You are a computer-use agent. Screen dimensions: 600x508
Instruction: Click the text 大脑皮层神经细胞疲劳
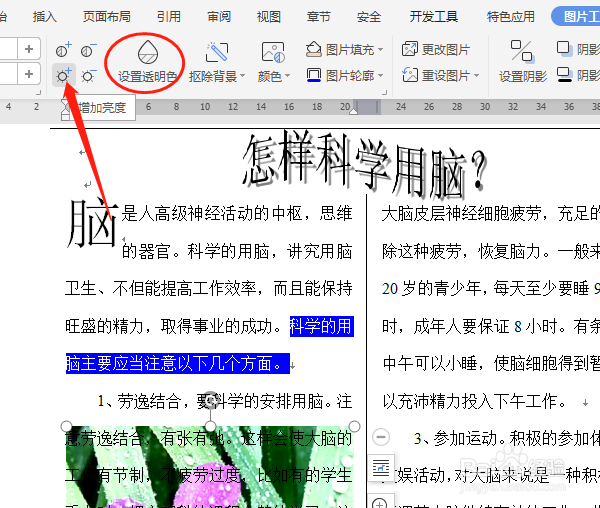(461, 213)
